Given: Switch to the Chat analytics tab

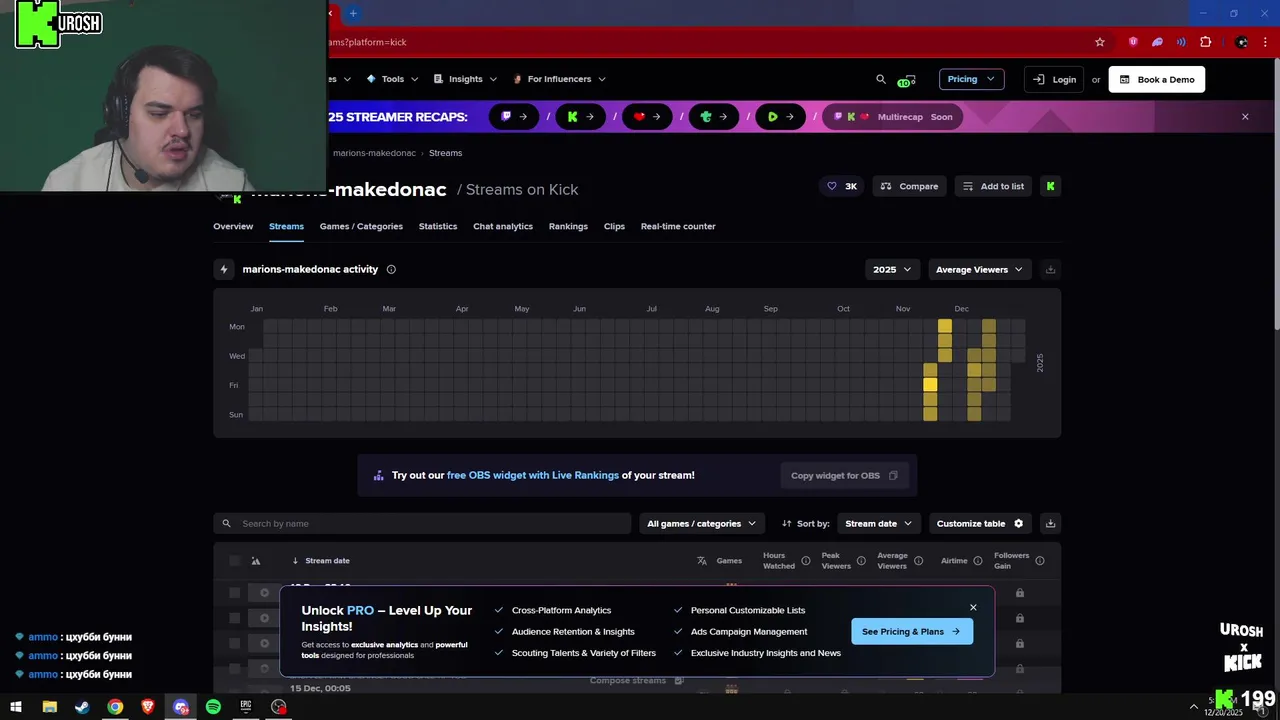Looking at the screenshot, I should (503, 226).
